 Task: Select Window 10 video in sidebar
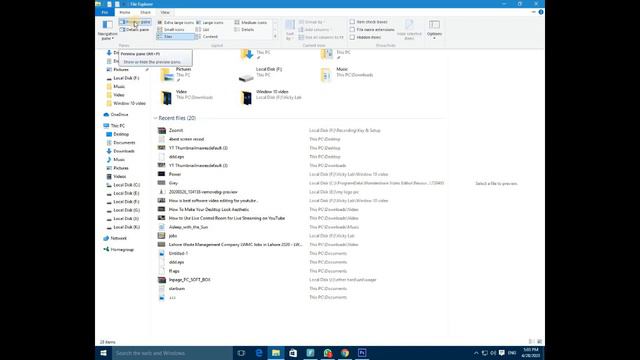[126, 103]
